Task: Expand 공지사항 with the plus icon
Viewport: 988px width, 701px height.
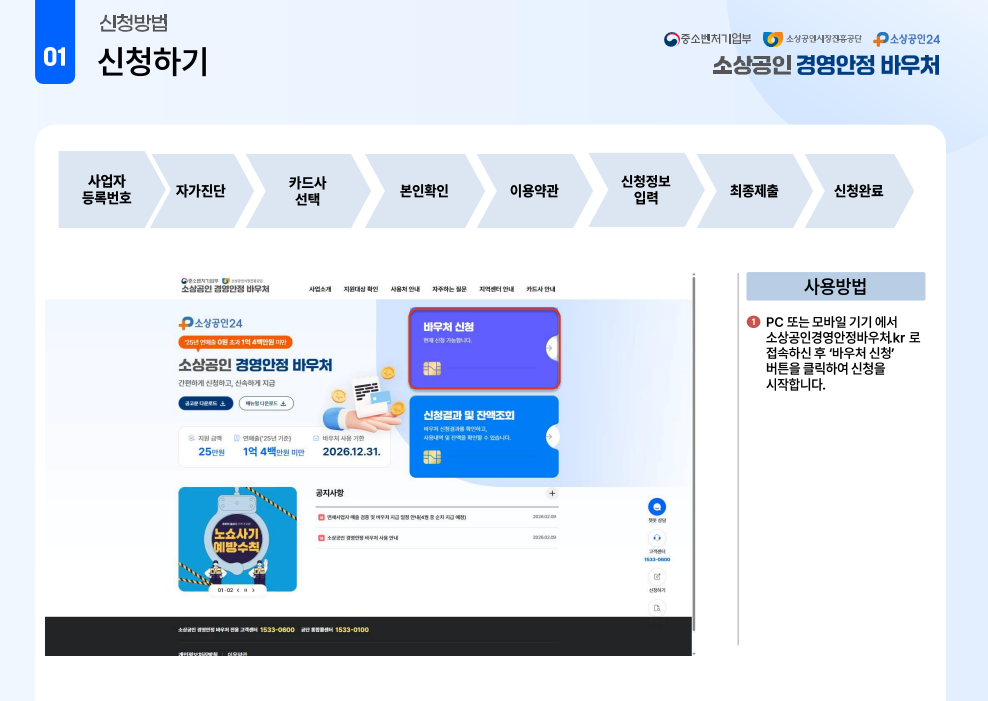Action: 552,493
